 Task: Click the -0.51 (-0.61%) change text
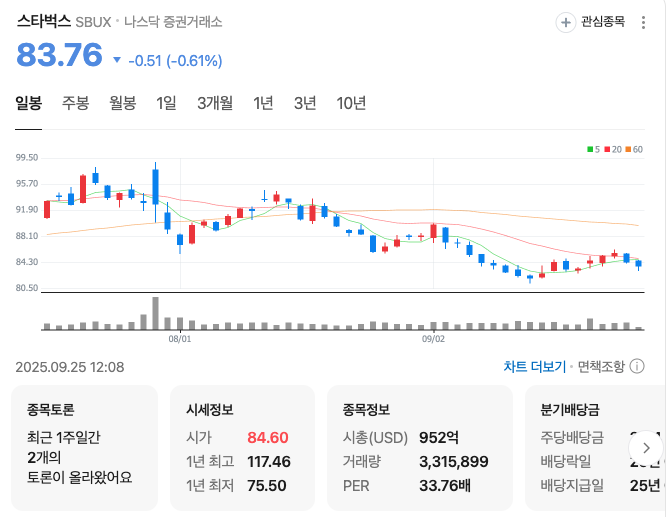(x=175, y=61)
